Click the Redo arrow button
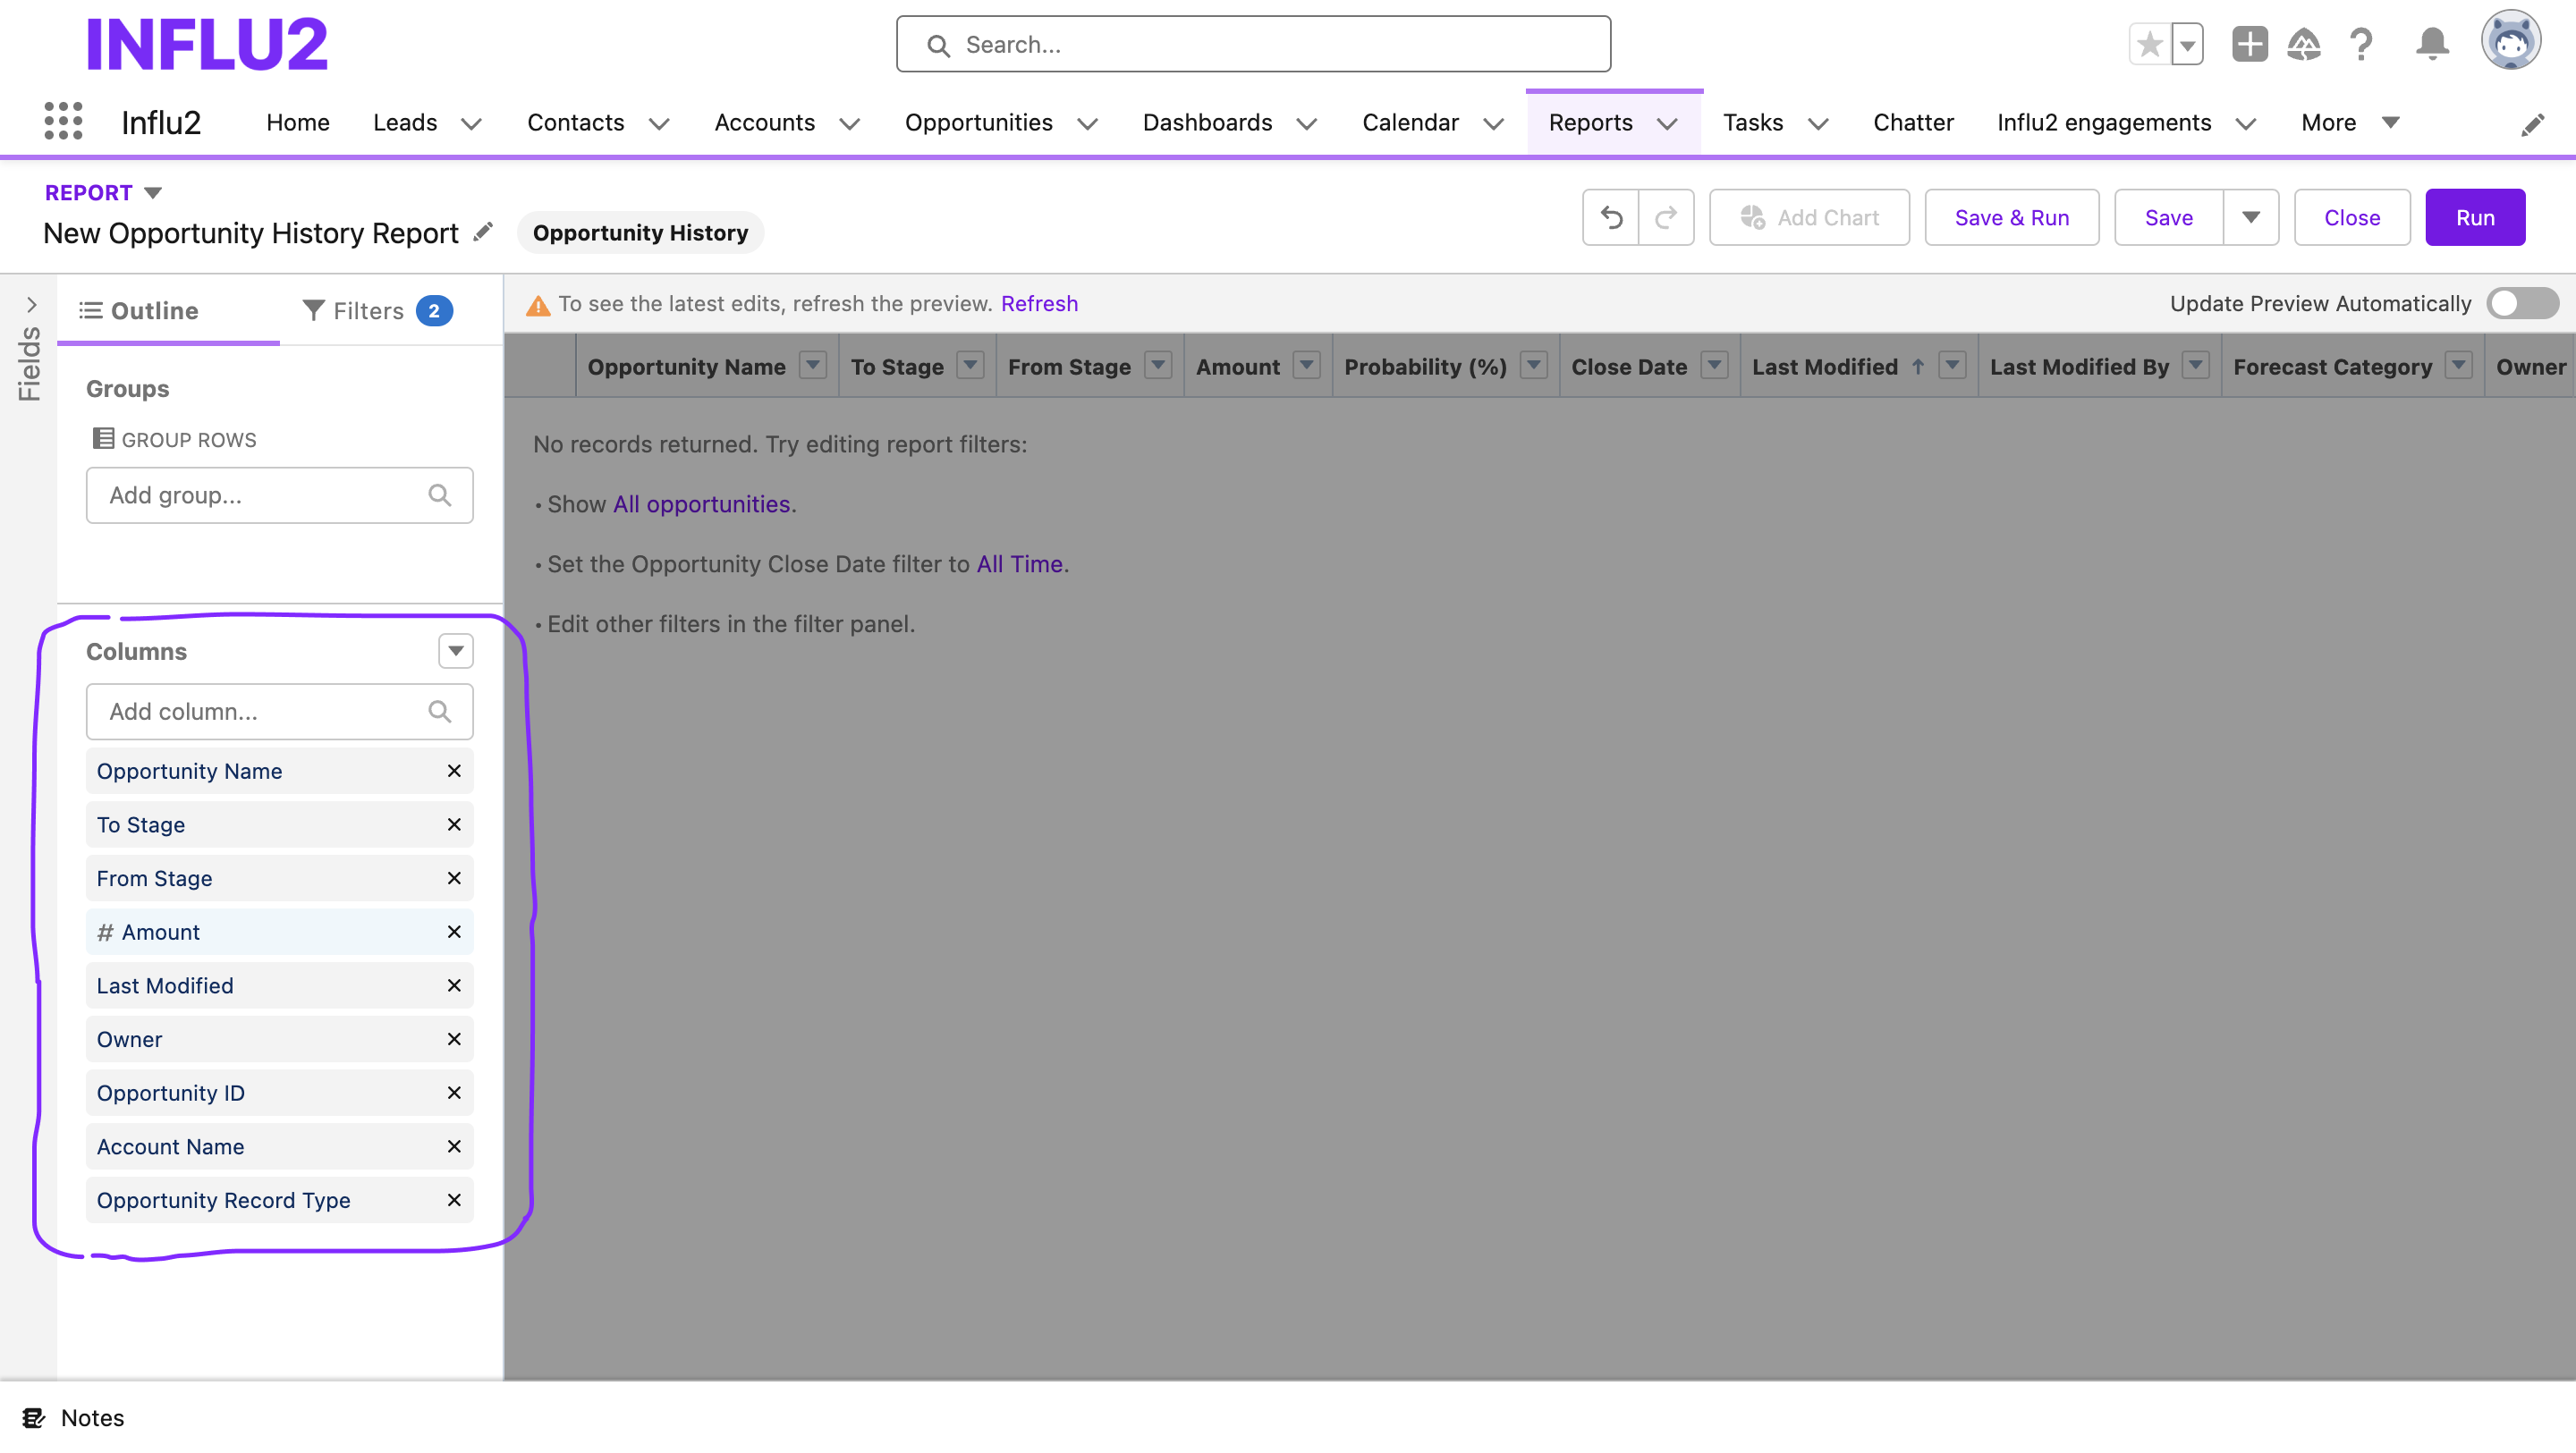The width and height of the screenshot is (2576, 1453). pyautogui.click(x=1666, y=217)
